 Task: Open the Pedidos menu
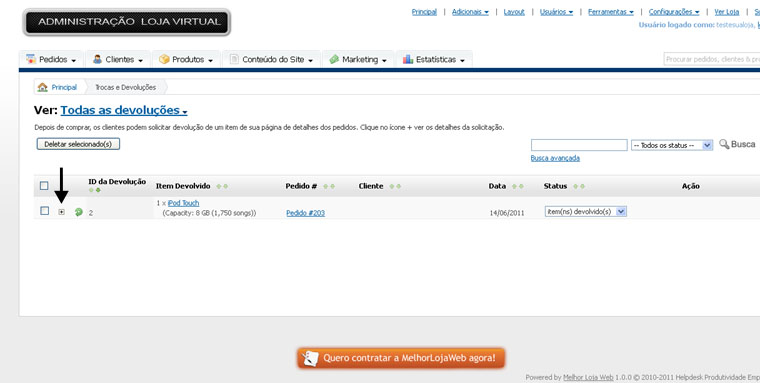tap(51, 60)
